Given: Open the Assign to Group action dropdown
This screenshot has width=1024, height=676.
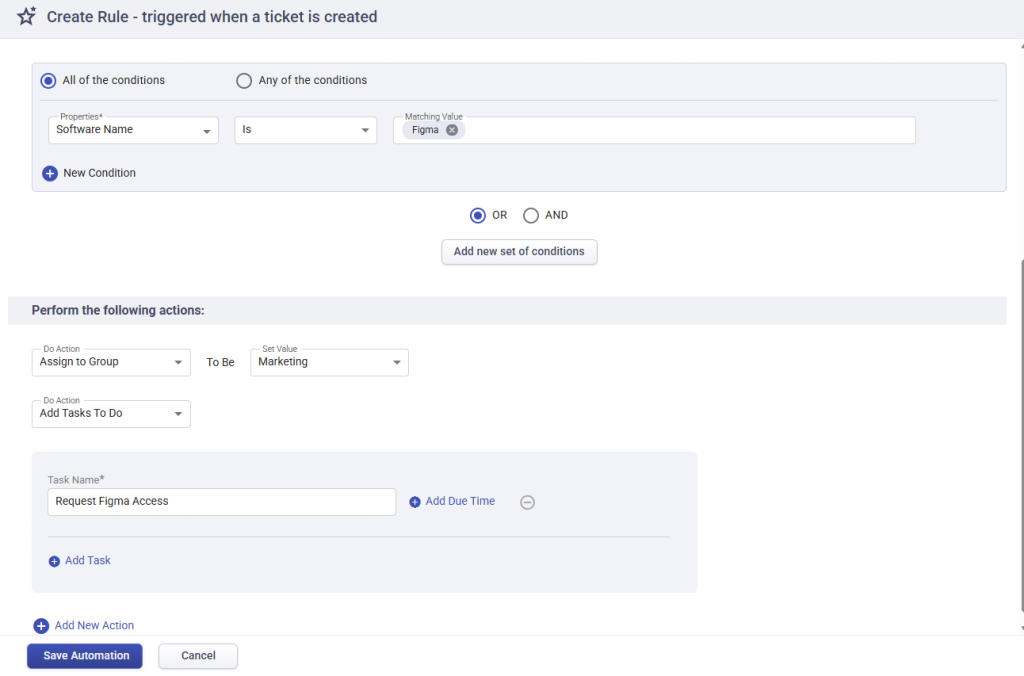Looking at the screenshot, I should 111,362.
